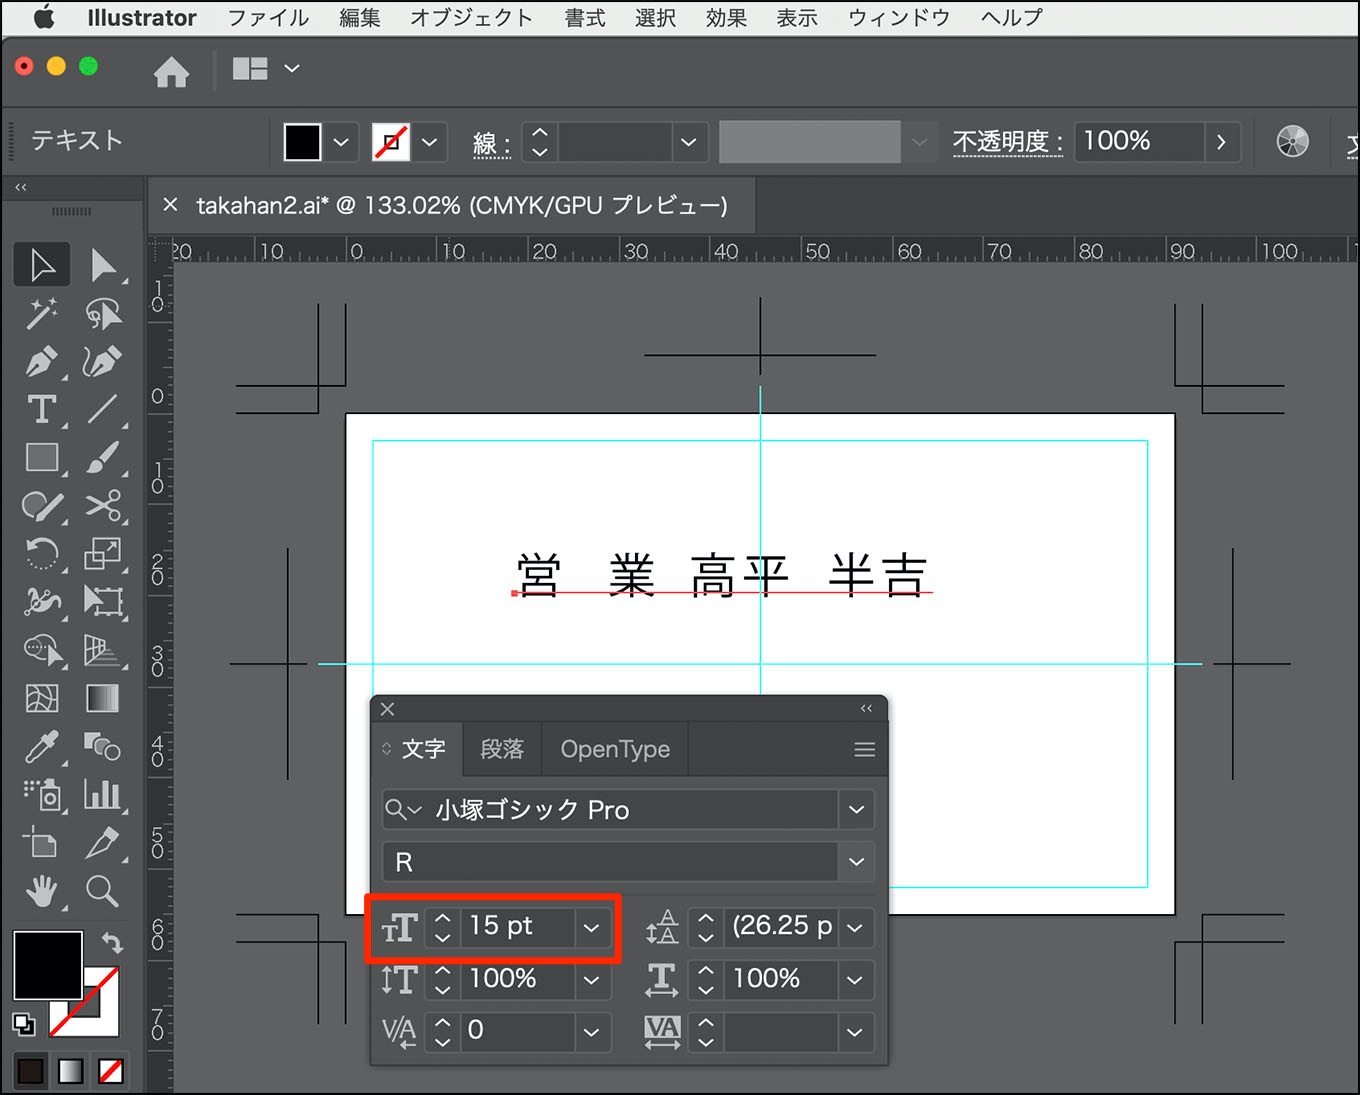Choose the Shape Builder tool
Viewport: 1360px width, 1095px height.
tap(42, 650)
